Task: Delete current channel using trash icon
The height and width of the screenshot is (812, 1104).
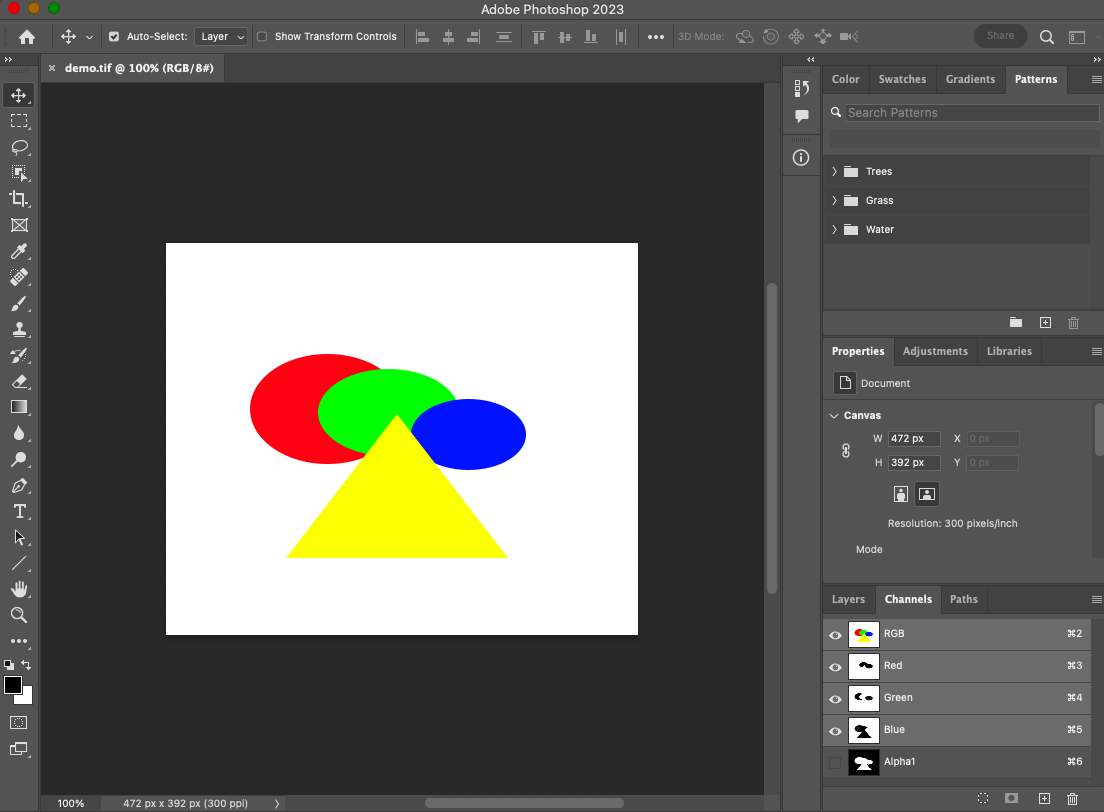Action: click(1073, 798)
